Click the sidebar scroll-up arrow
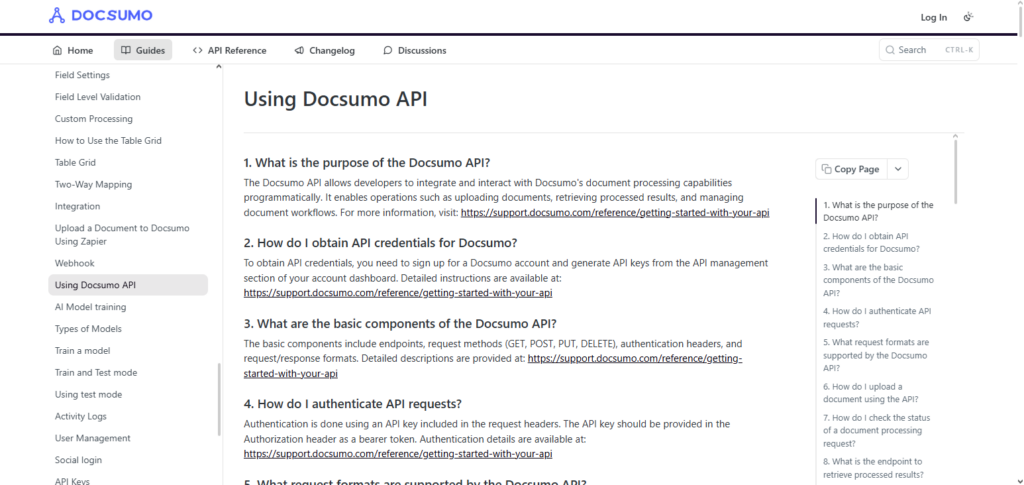The width and height of the screenshot is (1024, 485). [x=219, y=67]
